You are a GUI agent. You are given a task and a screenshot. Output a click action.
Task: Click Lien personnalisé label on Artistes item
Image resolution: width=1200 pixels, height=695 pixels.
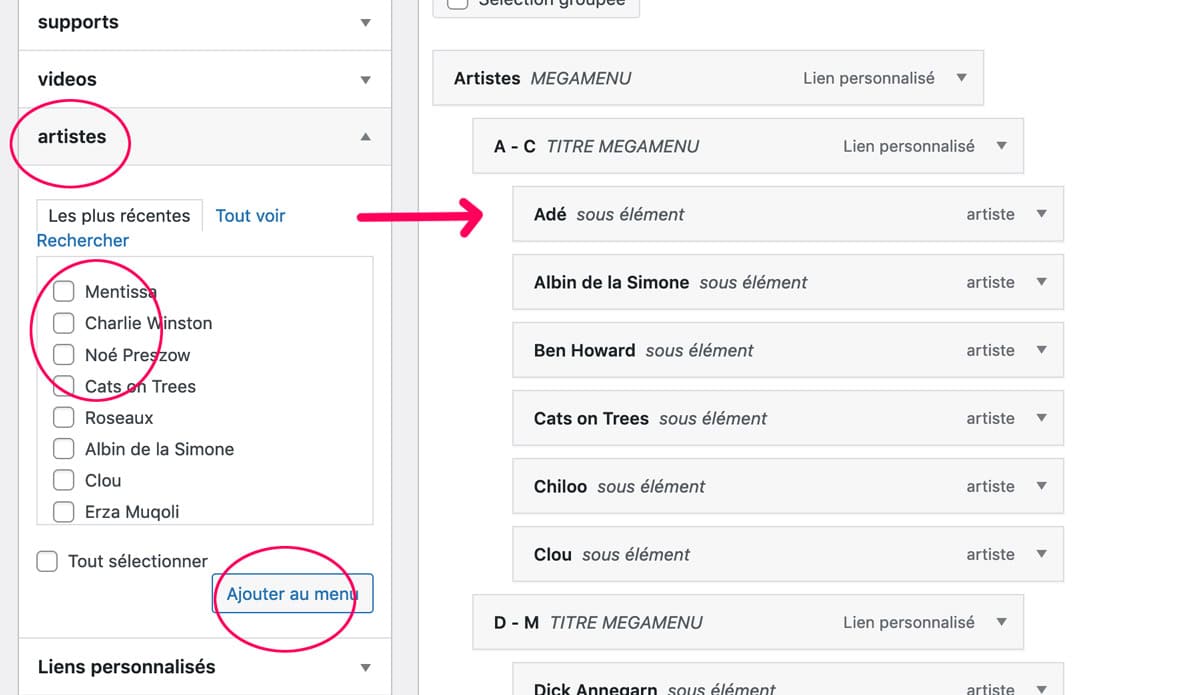click(868, 78)
